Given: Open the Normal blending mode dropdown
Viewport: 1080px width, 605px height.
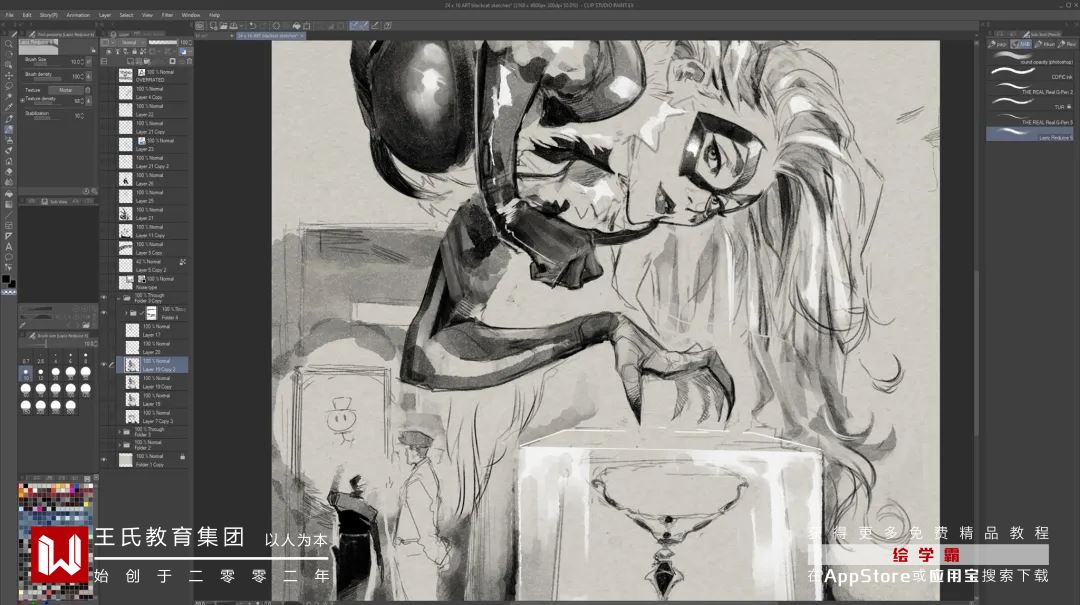Looking at the screenshot, I should pyautogui.click(x=131, y=42).
